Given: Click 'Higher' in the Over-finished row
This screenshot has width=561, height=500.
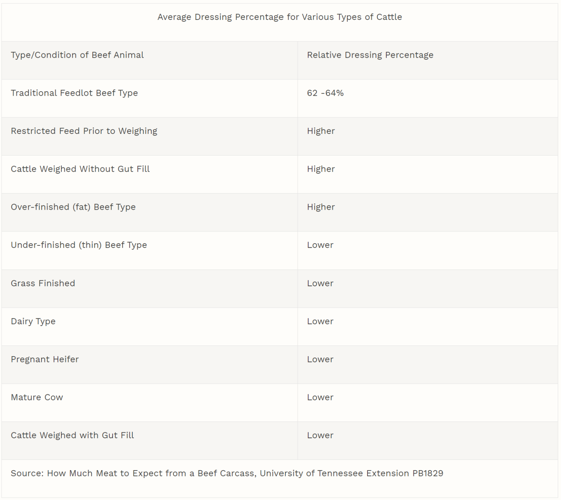Looking at the screenshot, I should click(x=321, y=207).
